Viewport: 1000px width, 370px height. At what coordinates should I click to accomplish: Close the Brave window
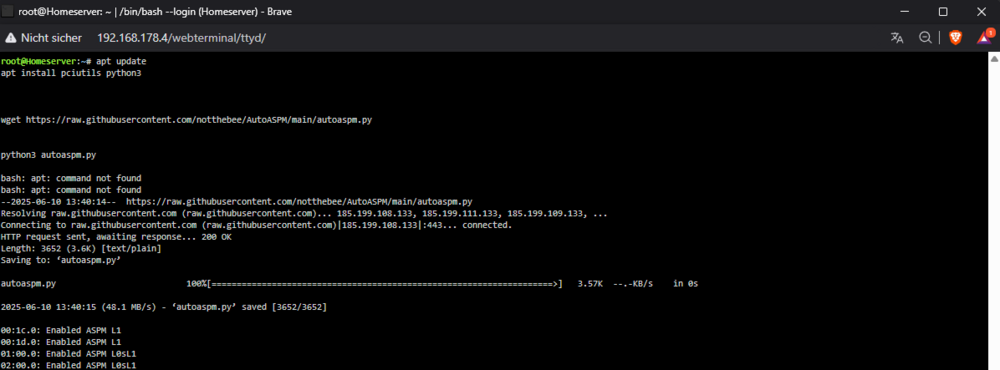(982, 11)
